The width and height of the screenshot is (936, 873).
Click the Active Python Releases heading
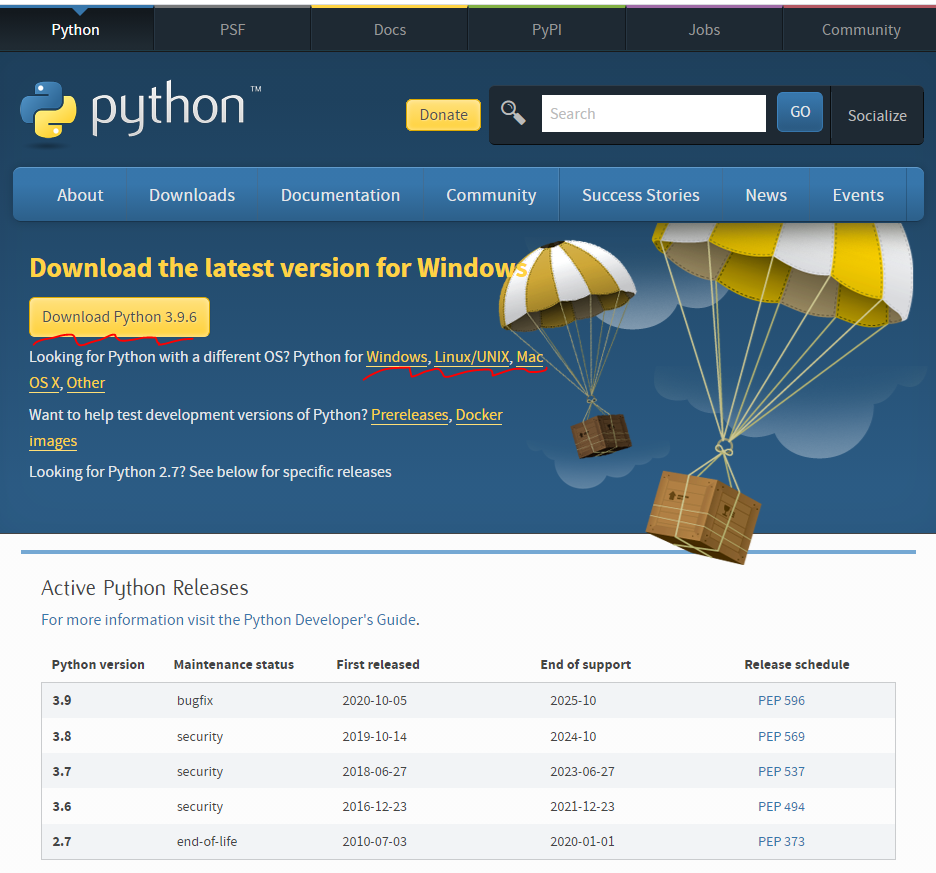[144, 588]
